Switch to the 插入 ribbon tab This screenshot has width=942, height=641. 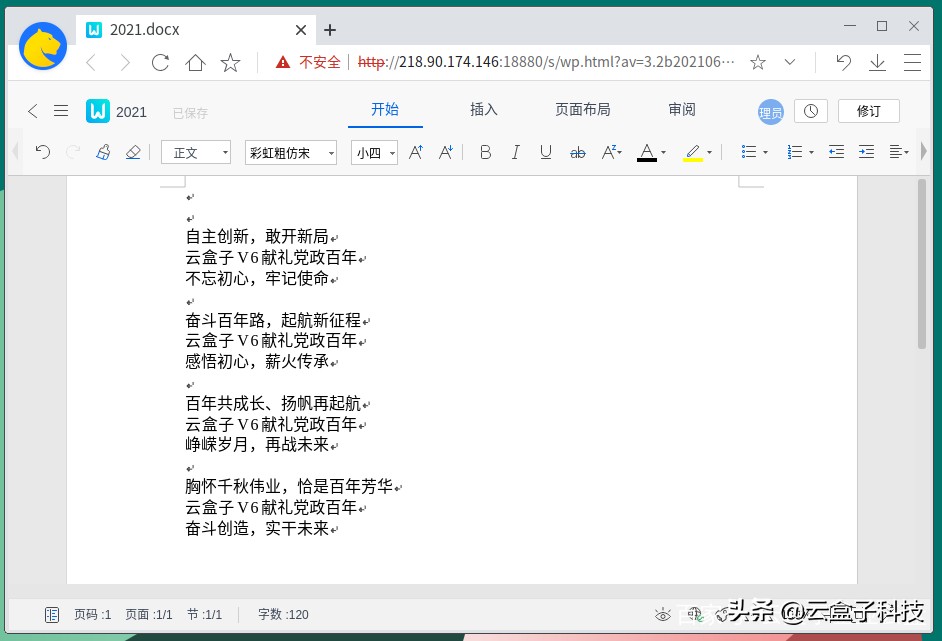pos(483,110)
